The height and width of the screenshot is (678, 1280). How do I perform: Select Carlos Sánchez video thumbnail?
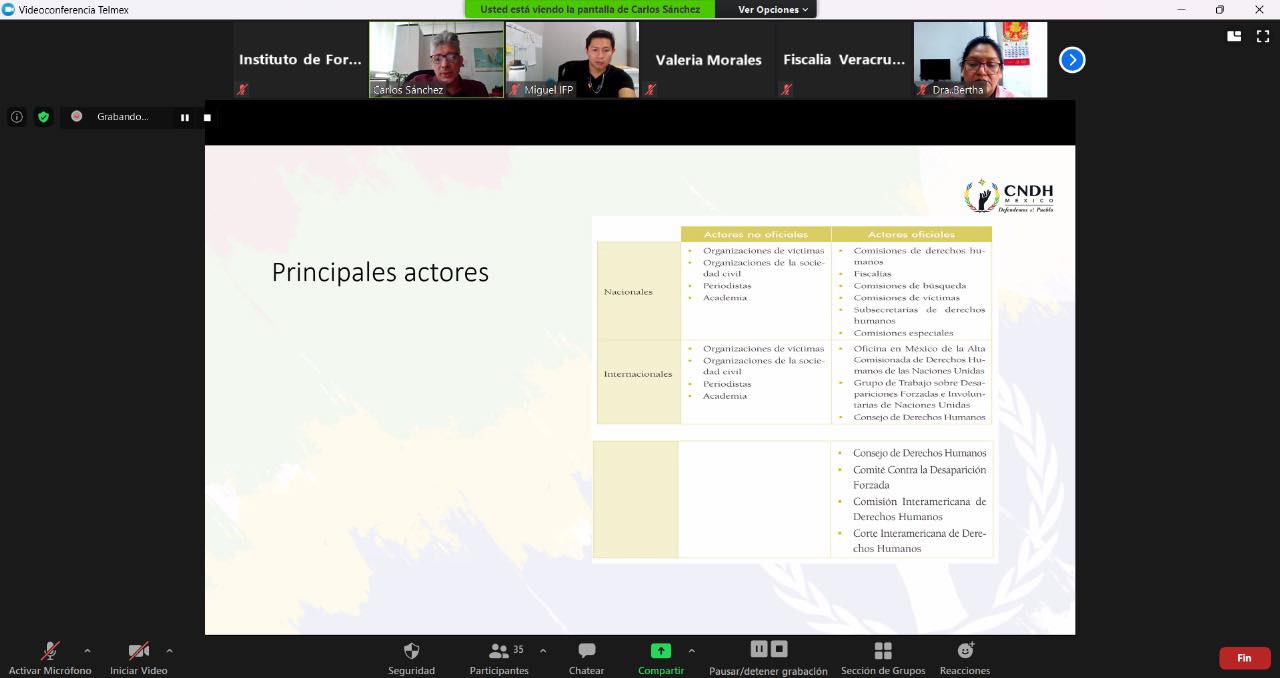(x=436, y=60)
